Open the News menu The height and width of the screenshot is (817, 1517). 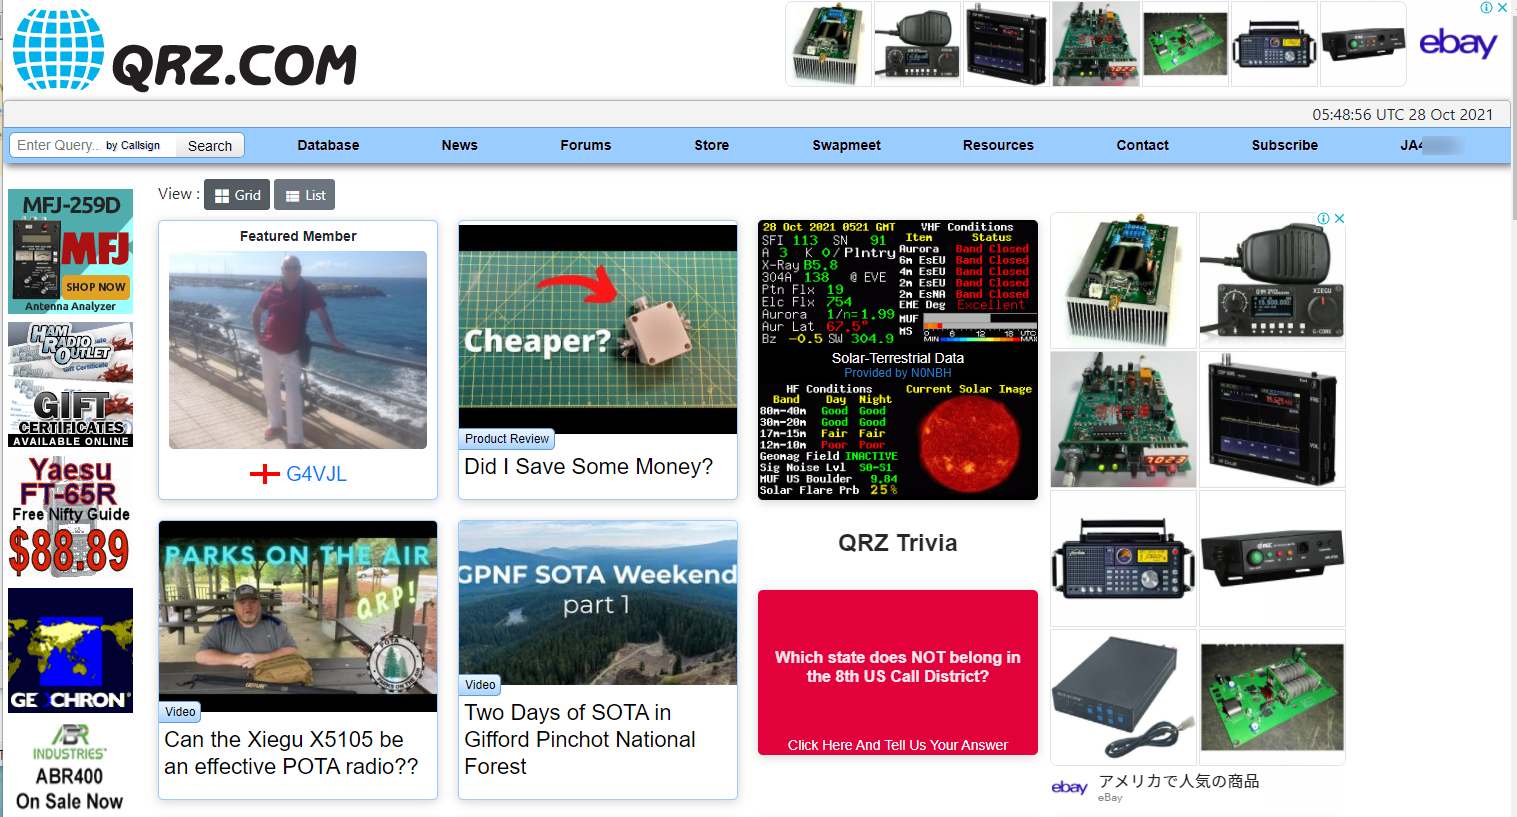460,145
